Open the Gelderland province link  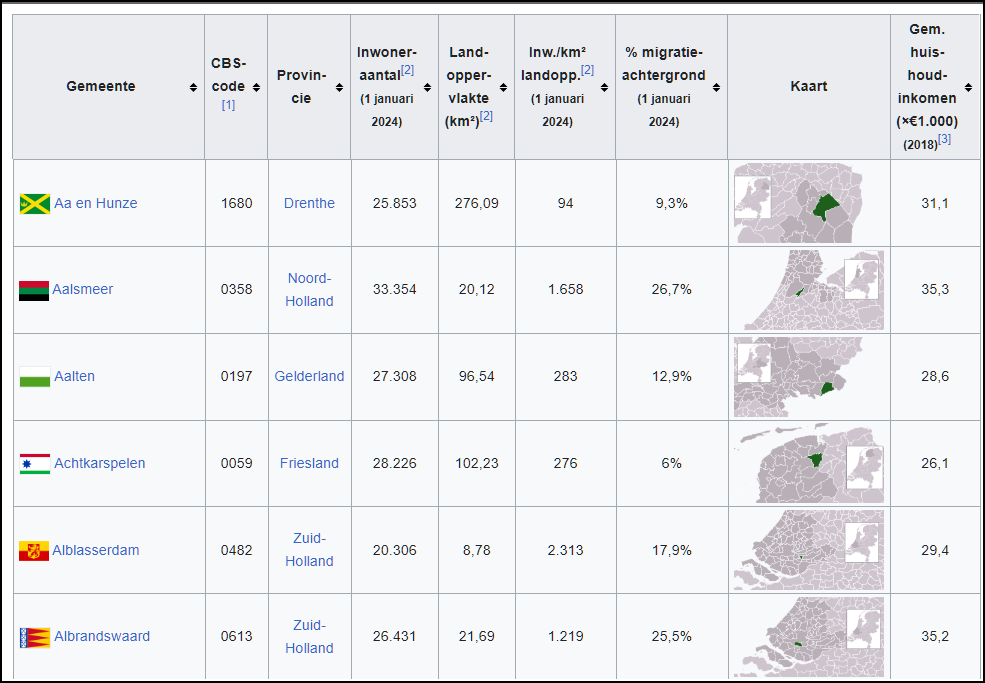pos(309,376)
